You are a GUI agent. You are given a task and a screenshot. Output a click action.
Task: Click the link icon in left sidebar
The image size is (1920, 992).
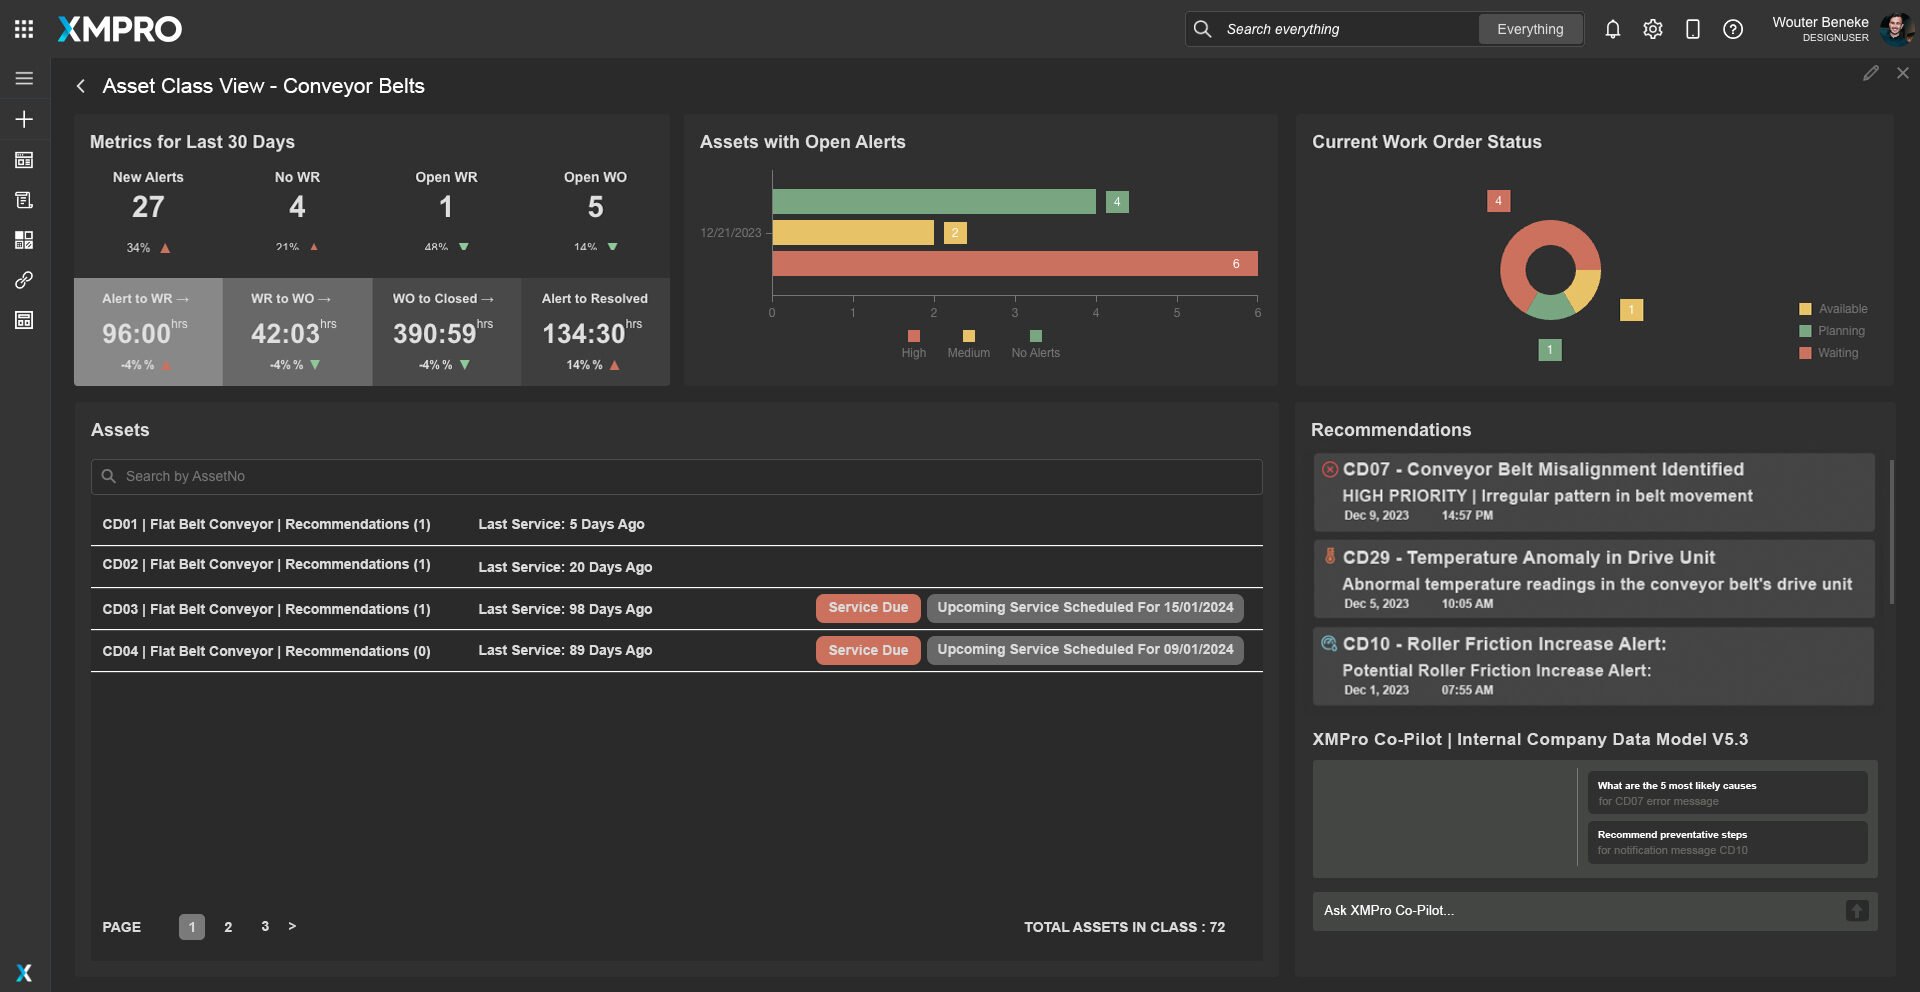[24, 280]
